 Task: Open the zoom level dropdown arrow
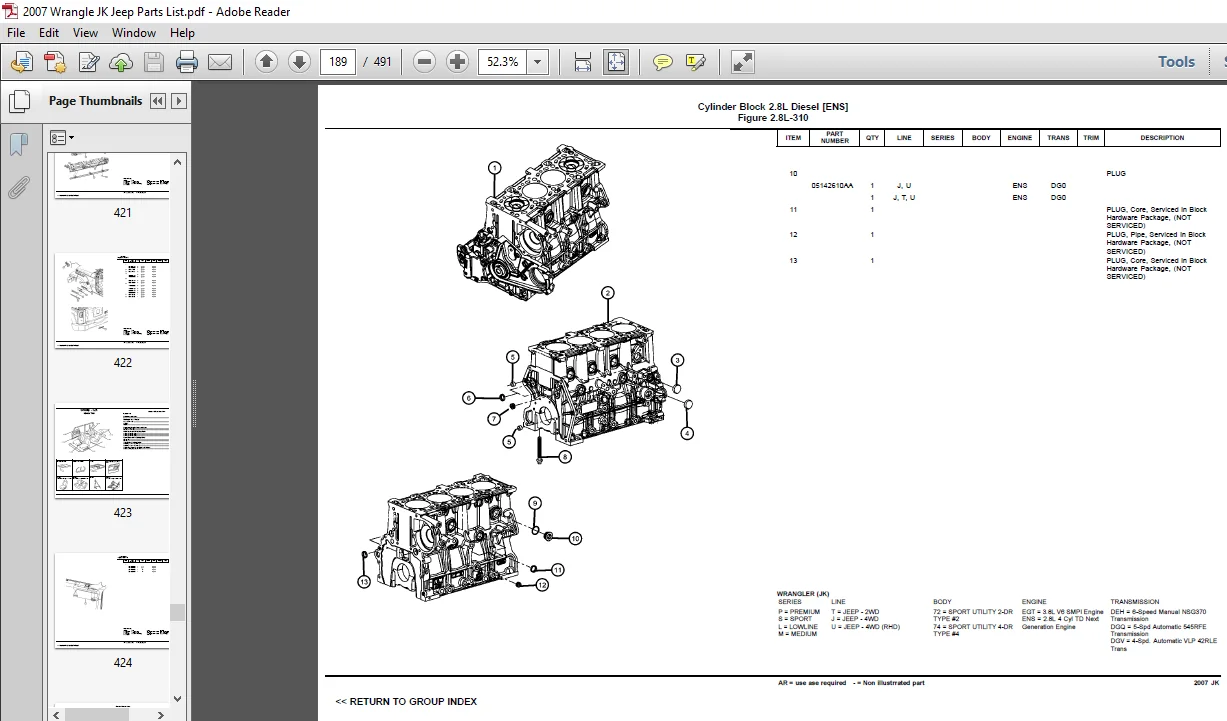[x=538, y=62]
